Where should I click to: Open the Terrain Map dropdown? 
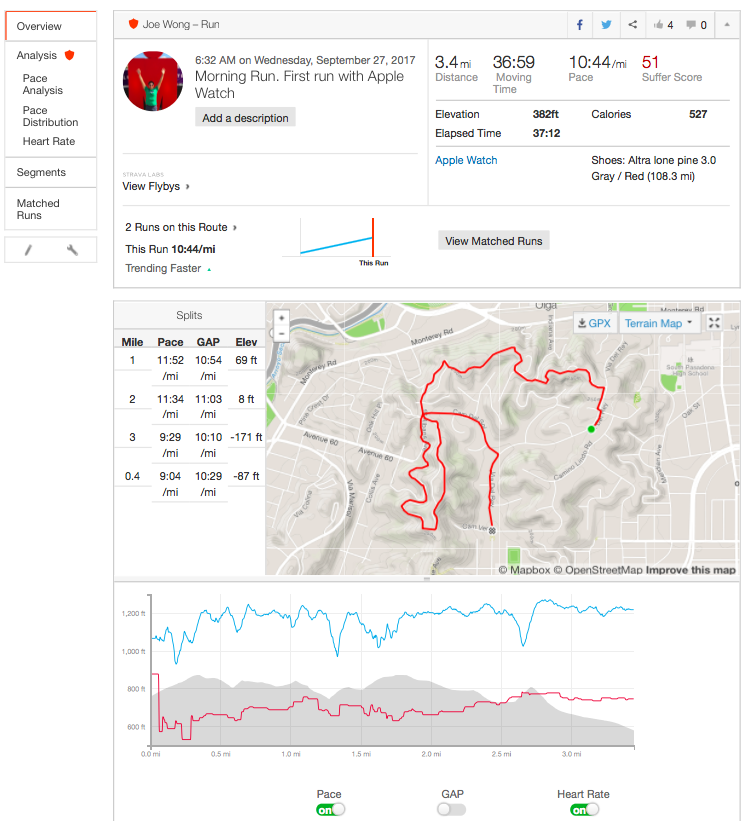point(658,323)
